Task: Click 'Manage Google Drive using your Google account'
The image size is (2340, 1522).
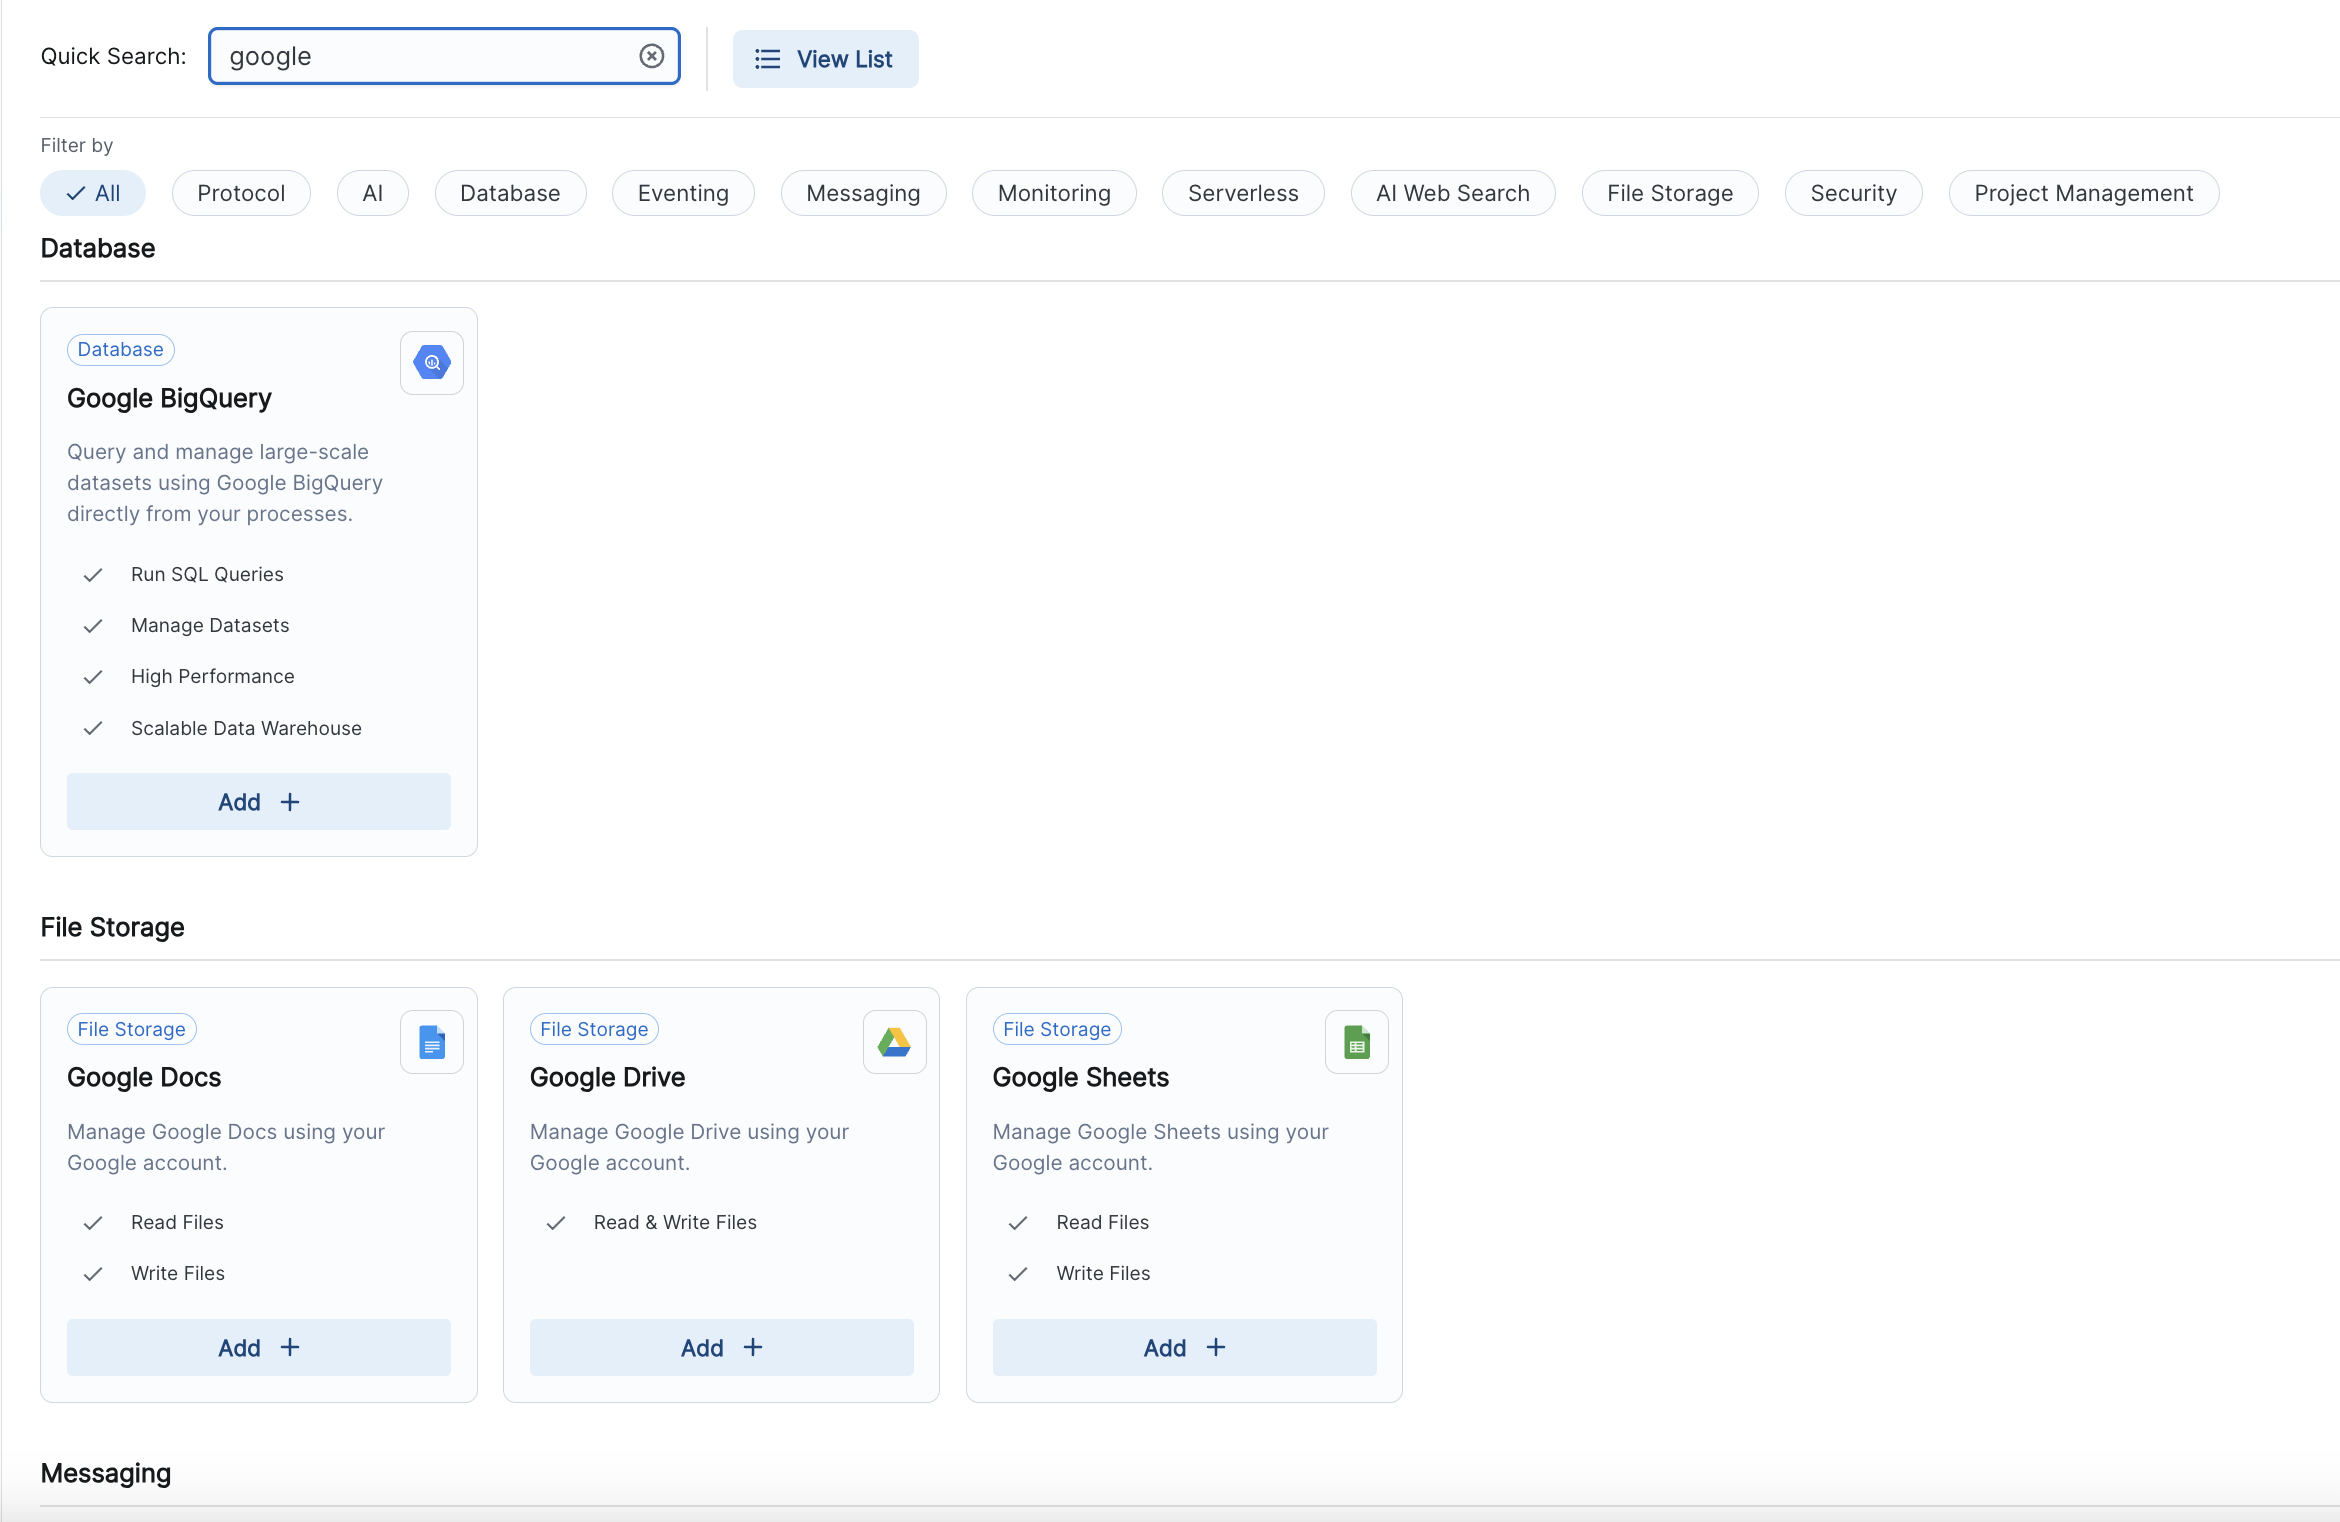Action: [x=689, y=1148]
